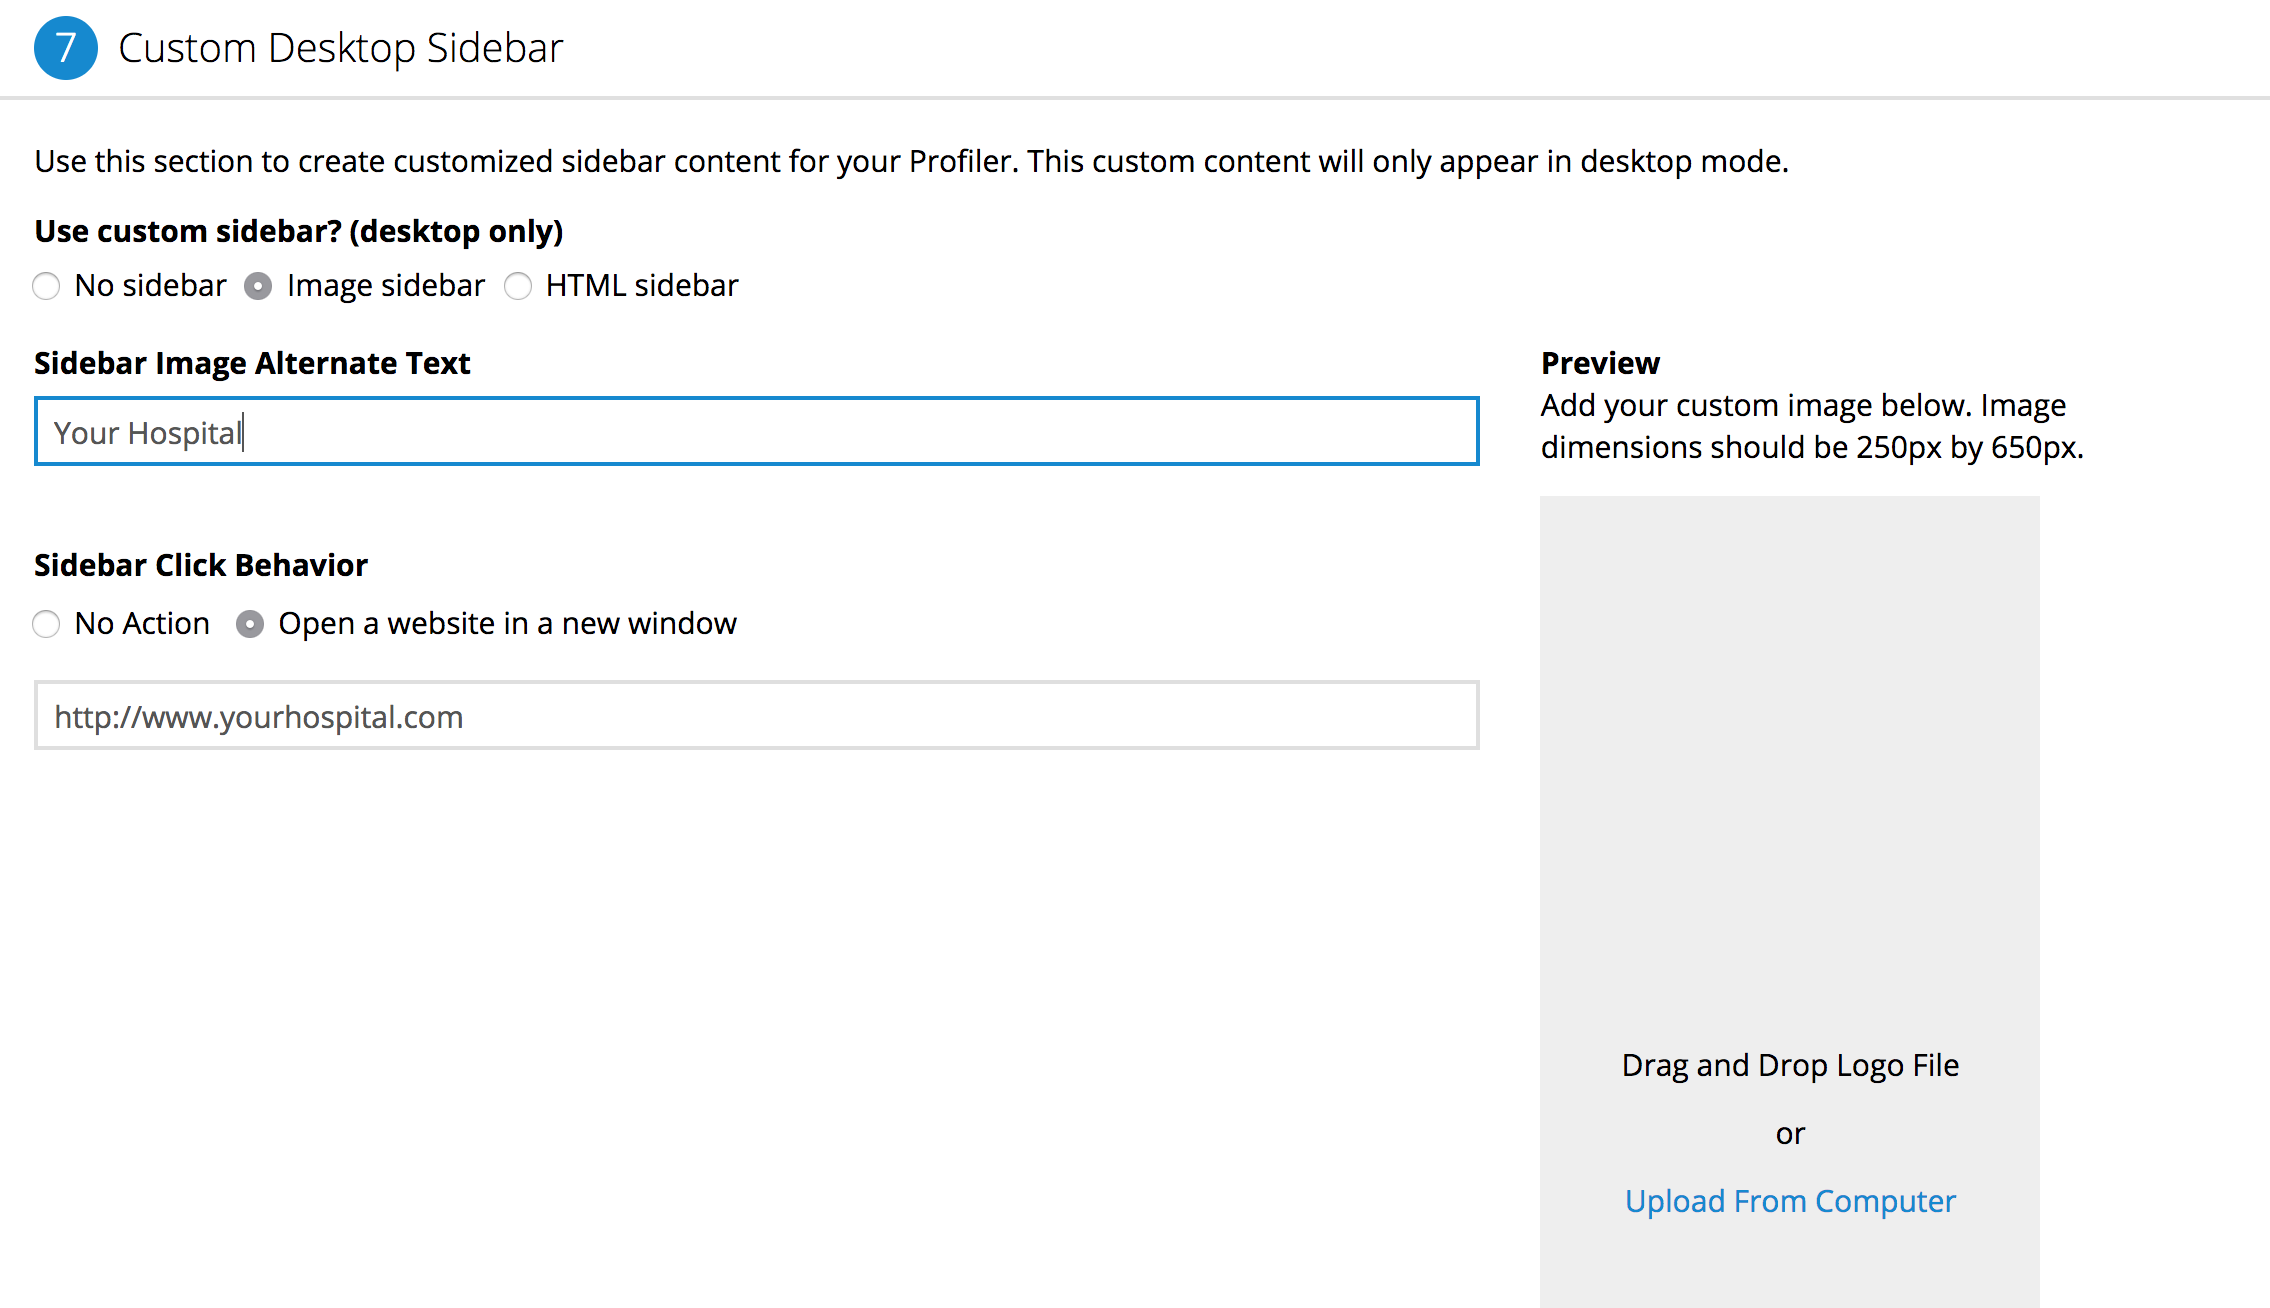Image resolution: width=2270 pixels, height=1308 pixels.
Task: Choose the HTML sidebar radio option
Action: coord(518,286)
